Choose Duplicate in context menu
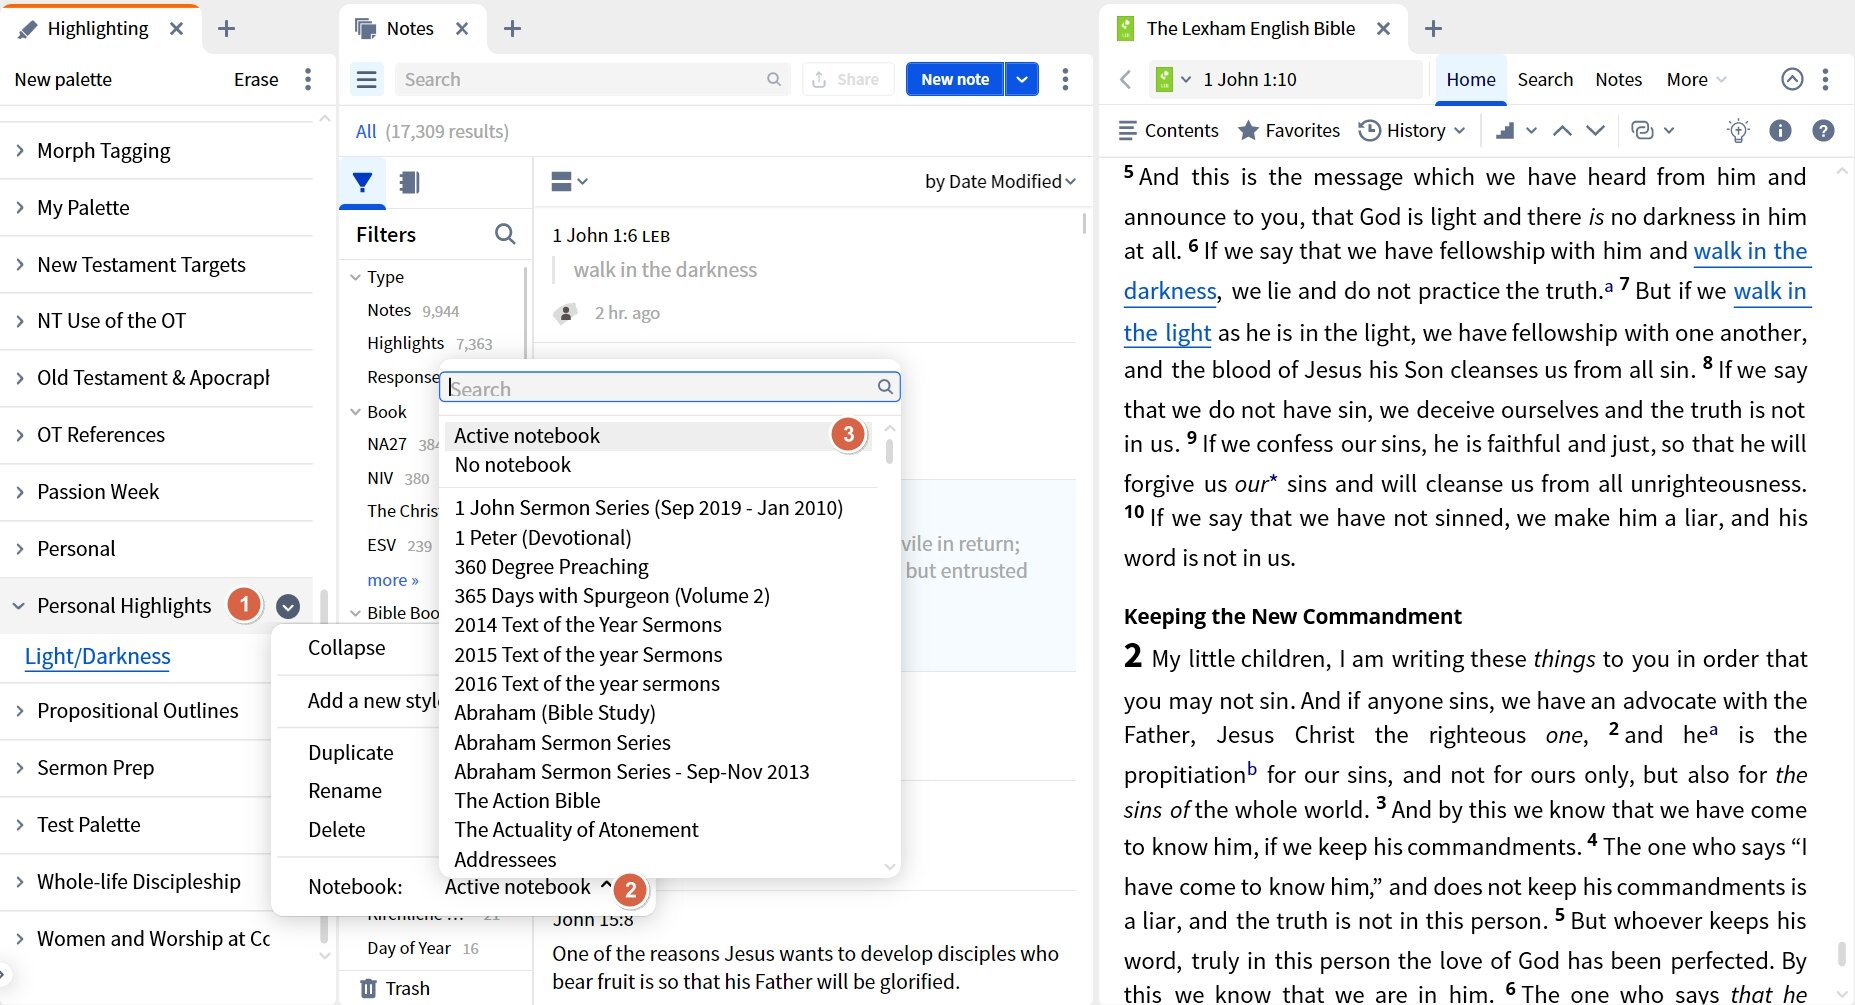Image resolution: width=1855 pixels, height=1005 pixels. coord(350,752)
